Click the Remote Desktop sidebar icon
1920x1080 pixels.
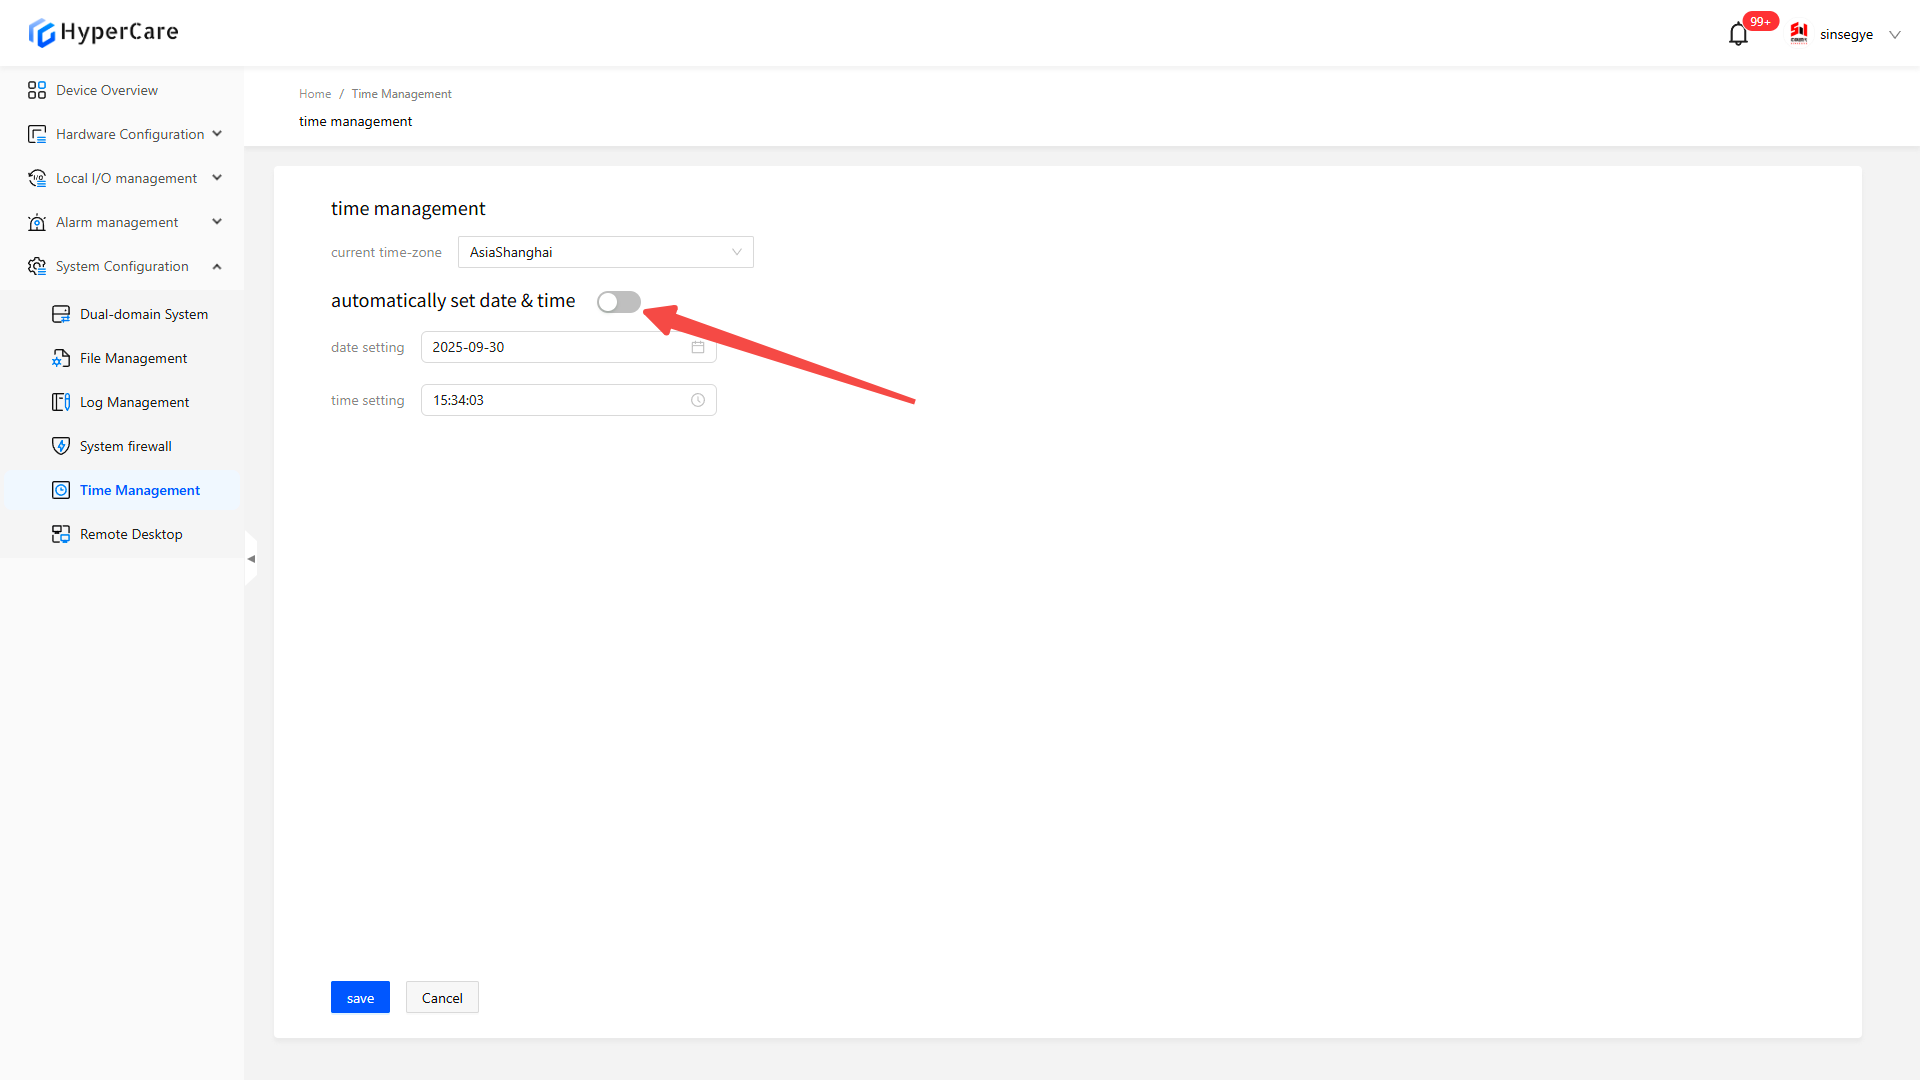click(61, 534)
